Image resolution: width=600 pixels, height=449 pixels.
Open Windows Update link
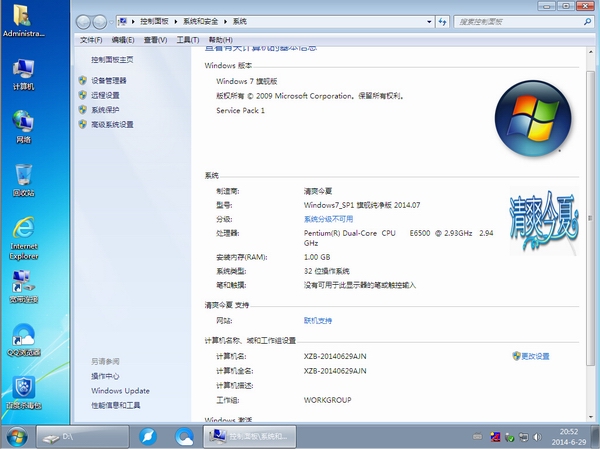(x=120, y=391)
